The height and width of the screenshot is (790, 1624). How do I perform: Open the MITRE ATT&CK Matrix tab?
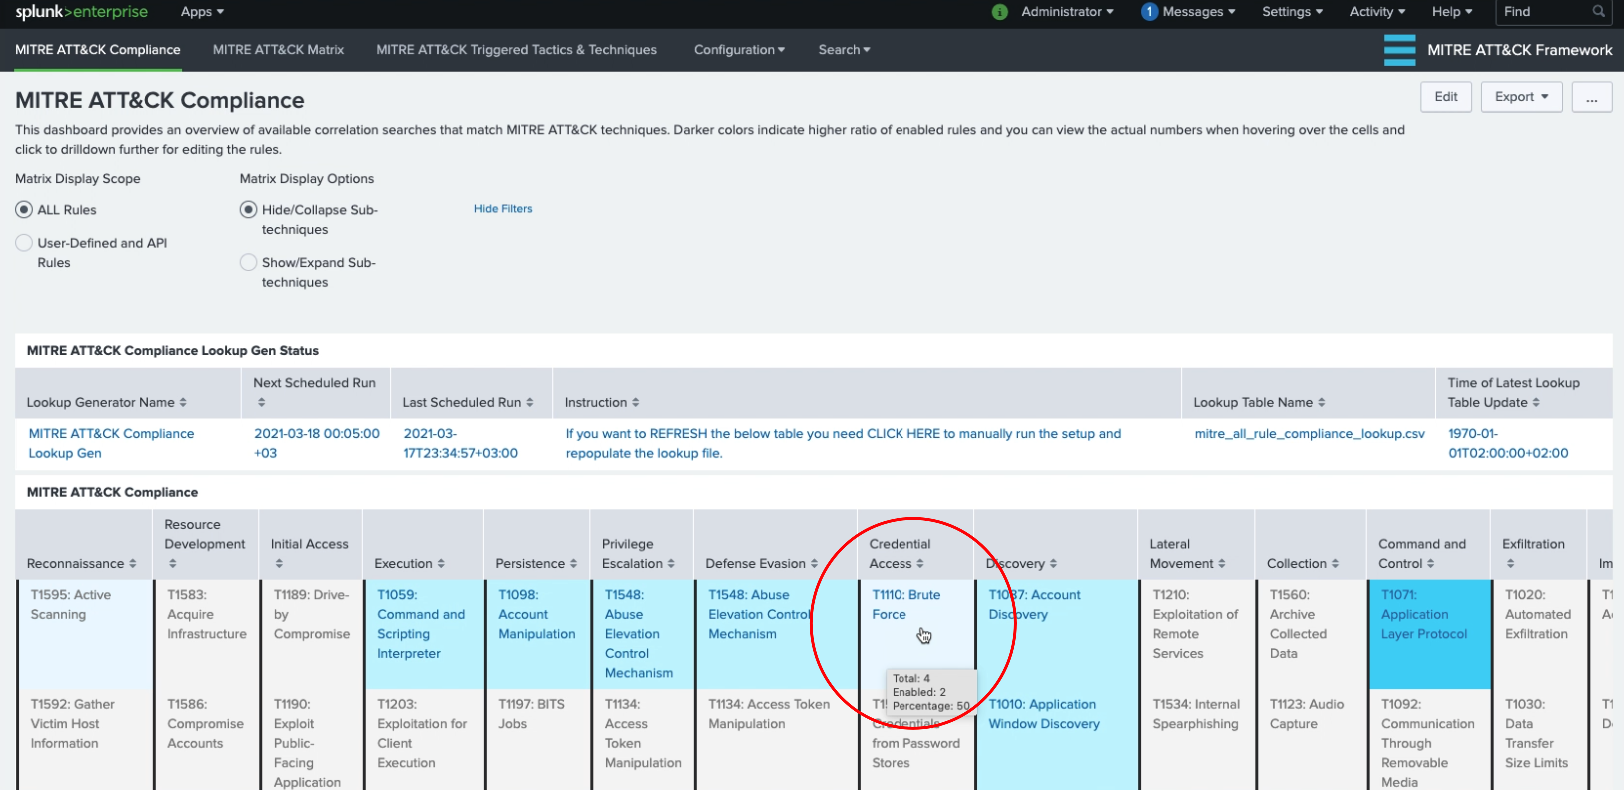point(278,50)
